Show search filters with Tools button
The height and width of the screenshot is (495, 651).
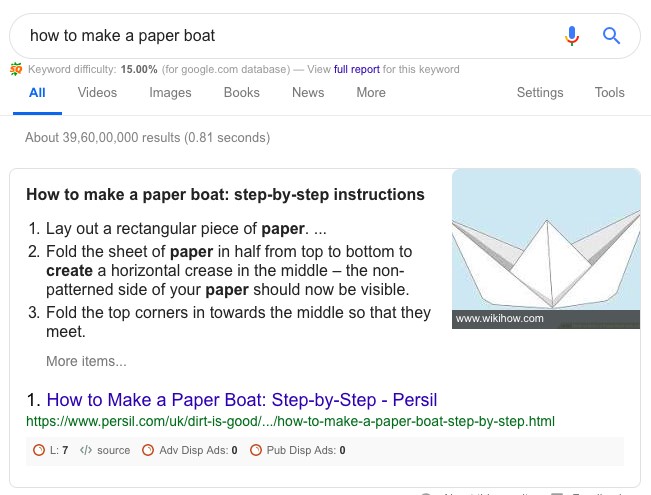[609, 93]
